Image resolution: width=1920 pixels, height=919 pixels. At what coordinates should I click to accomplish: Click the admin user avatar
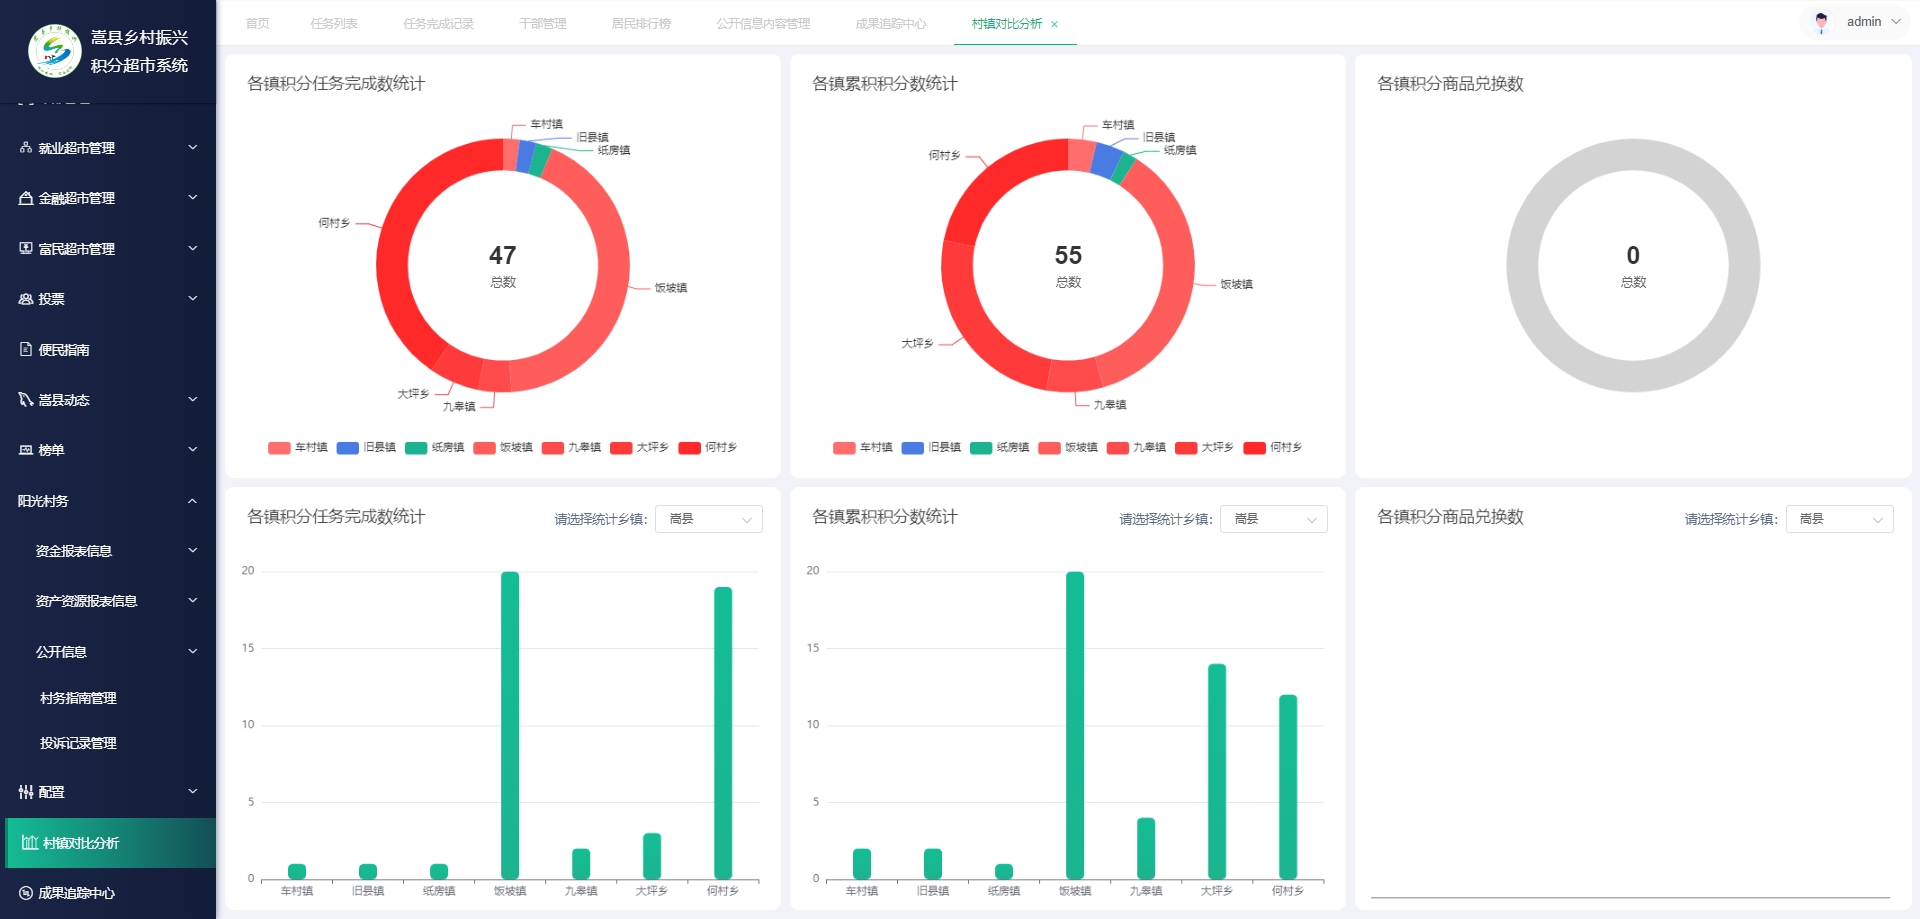point(1821,22)
